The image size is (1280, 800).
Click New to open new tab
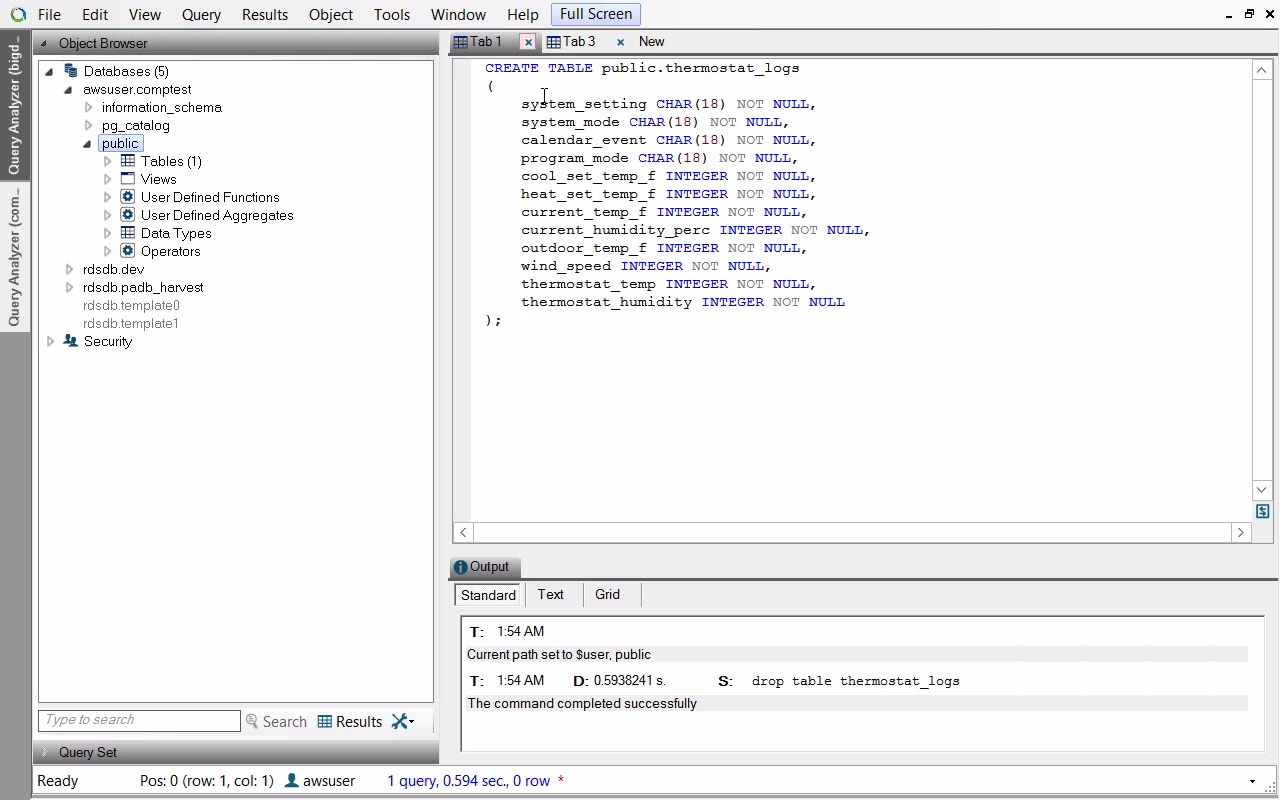pos(651,42)
